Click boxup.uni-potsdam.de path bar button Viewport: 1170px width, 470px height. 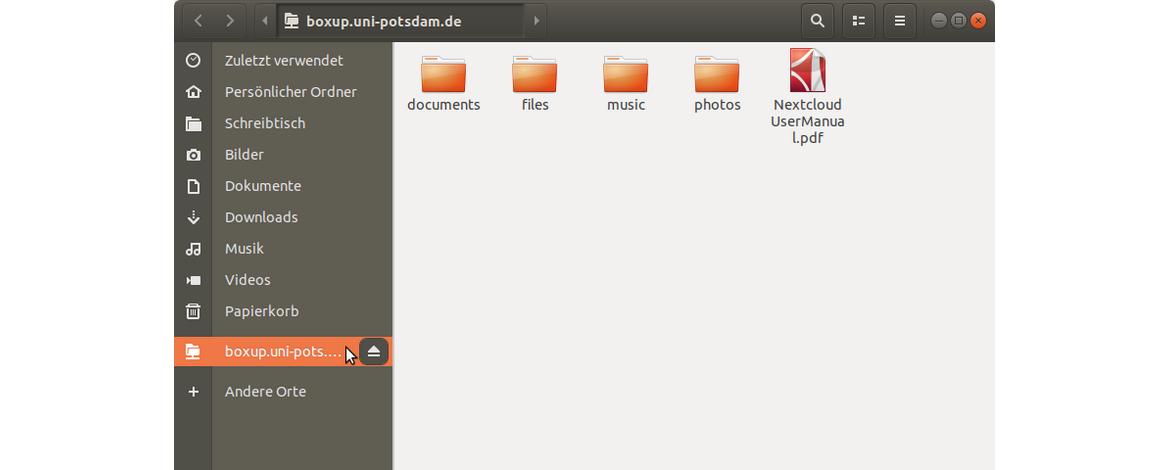(x=372, y=20)
